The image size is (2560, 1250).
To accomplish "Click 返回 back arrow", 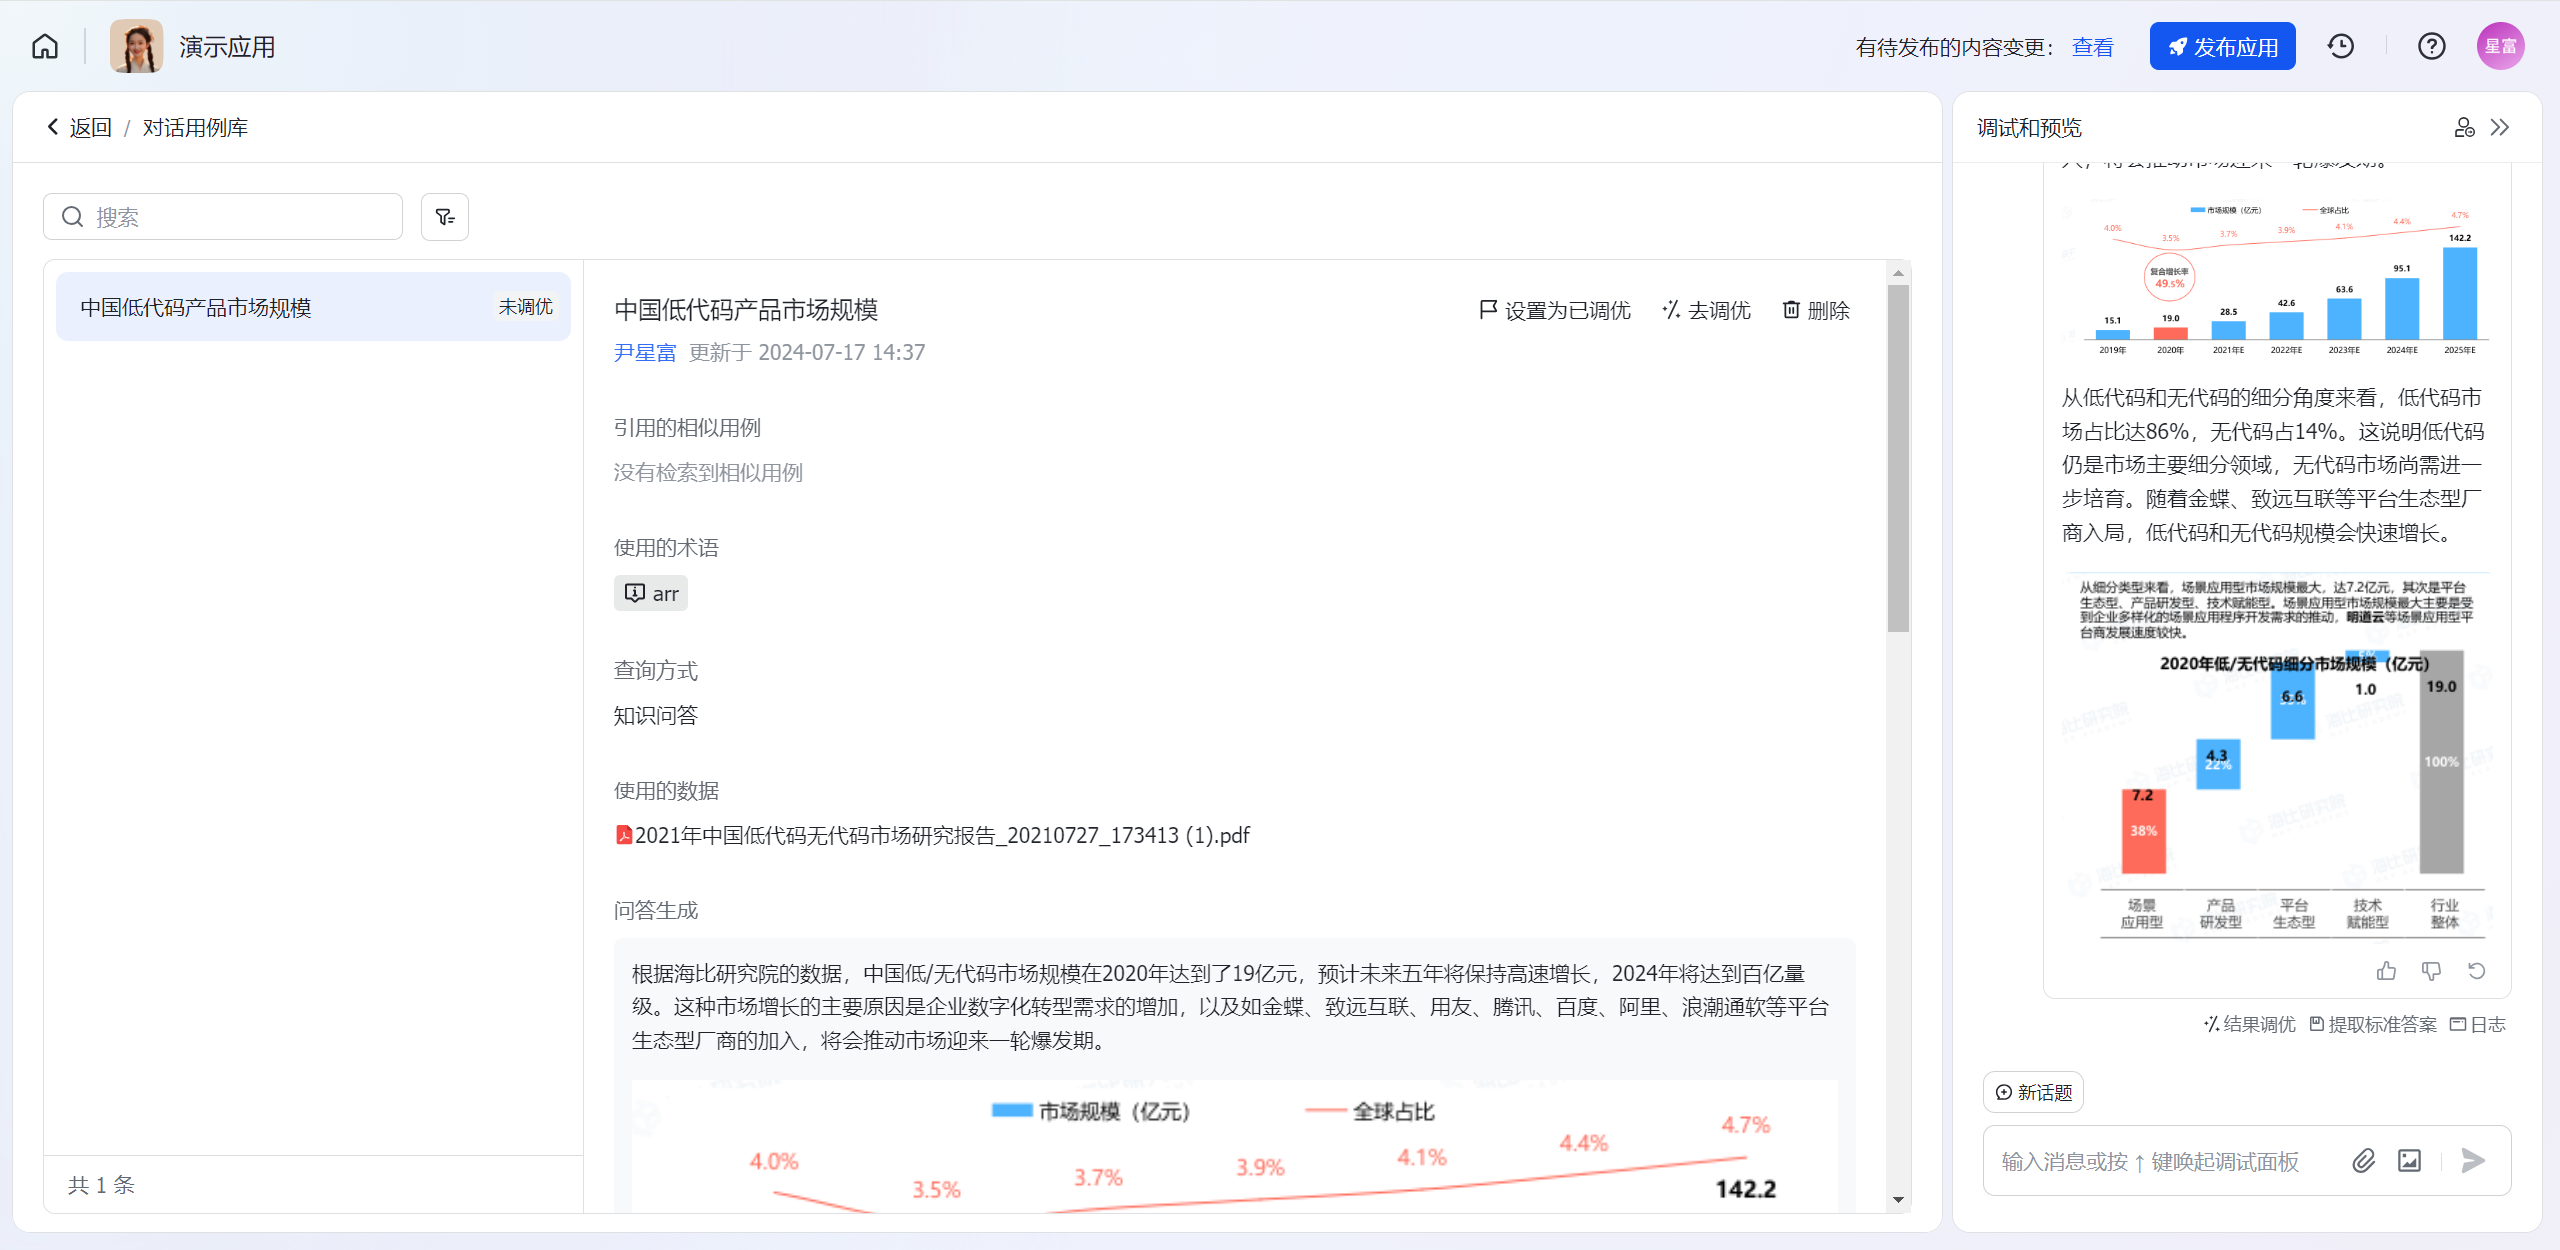I will (79, 127).
